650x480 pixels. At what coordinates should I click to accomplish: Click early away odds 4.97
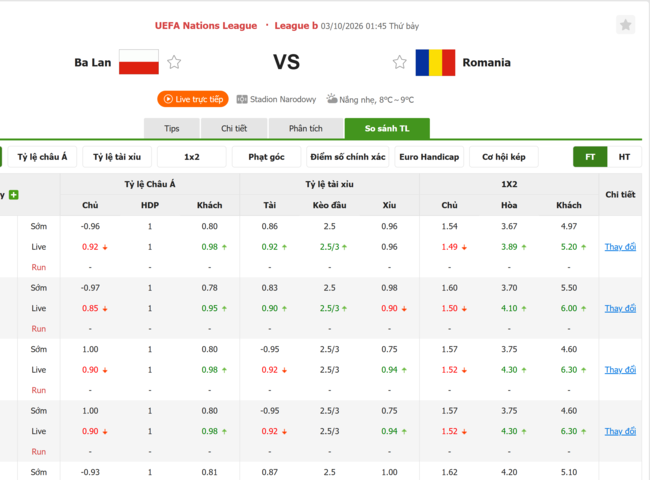point(569,226)
